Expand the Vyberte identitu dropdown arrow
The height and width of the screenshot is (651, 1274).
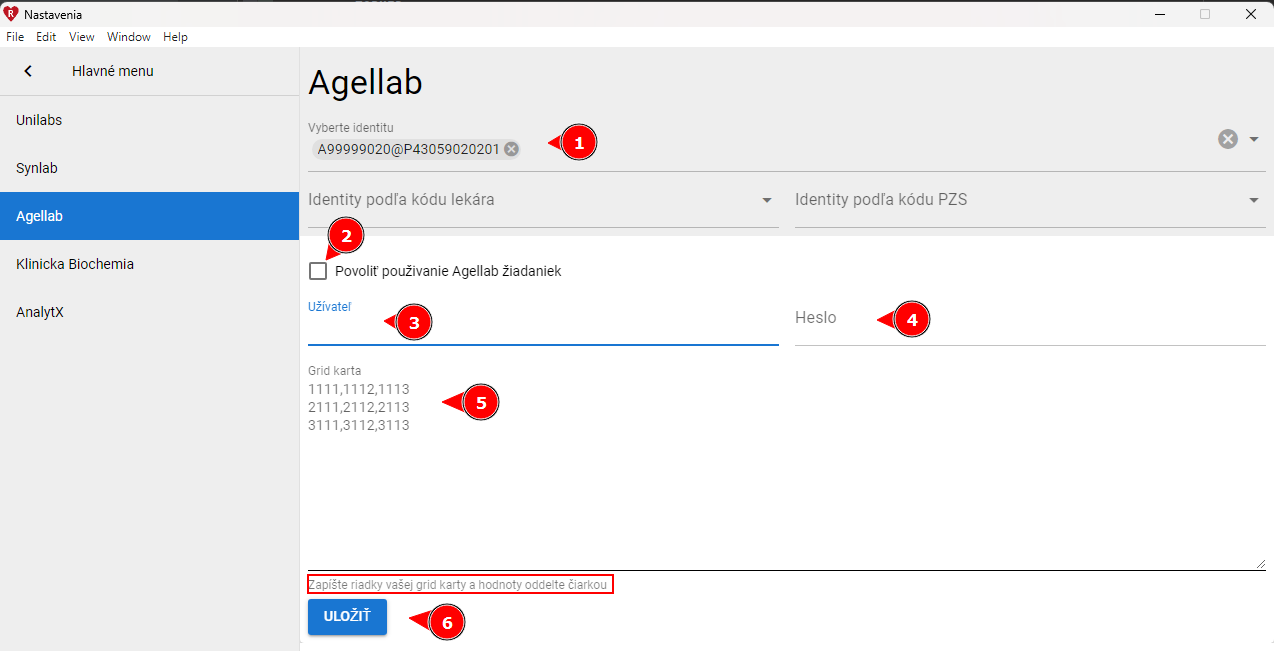click(1254, 139)
